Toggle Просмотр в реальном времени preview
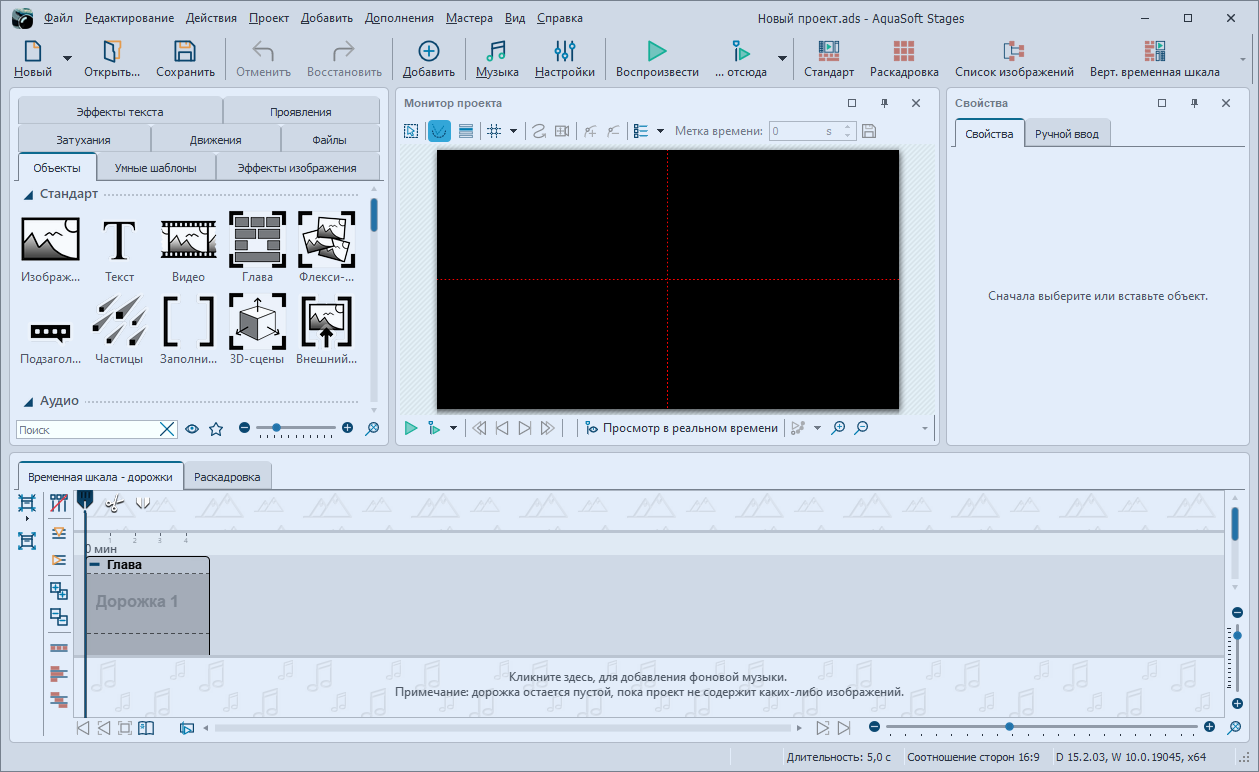This screenshot has width=1259, height=772. [x=680, y=428]
